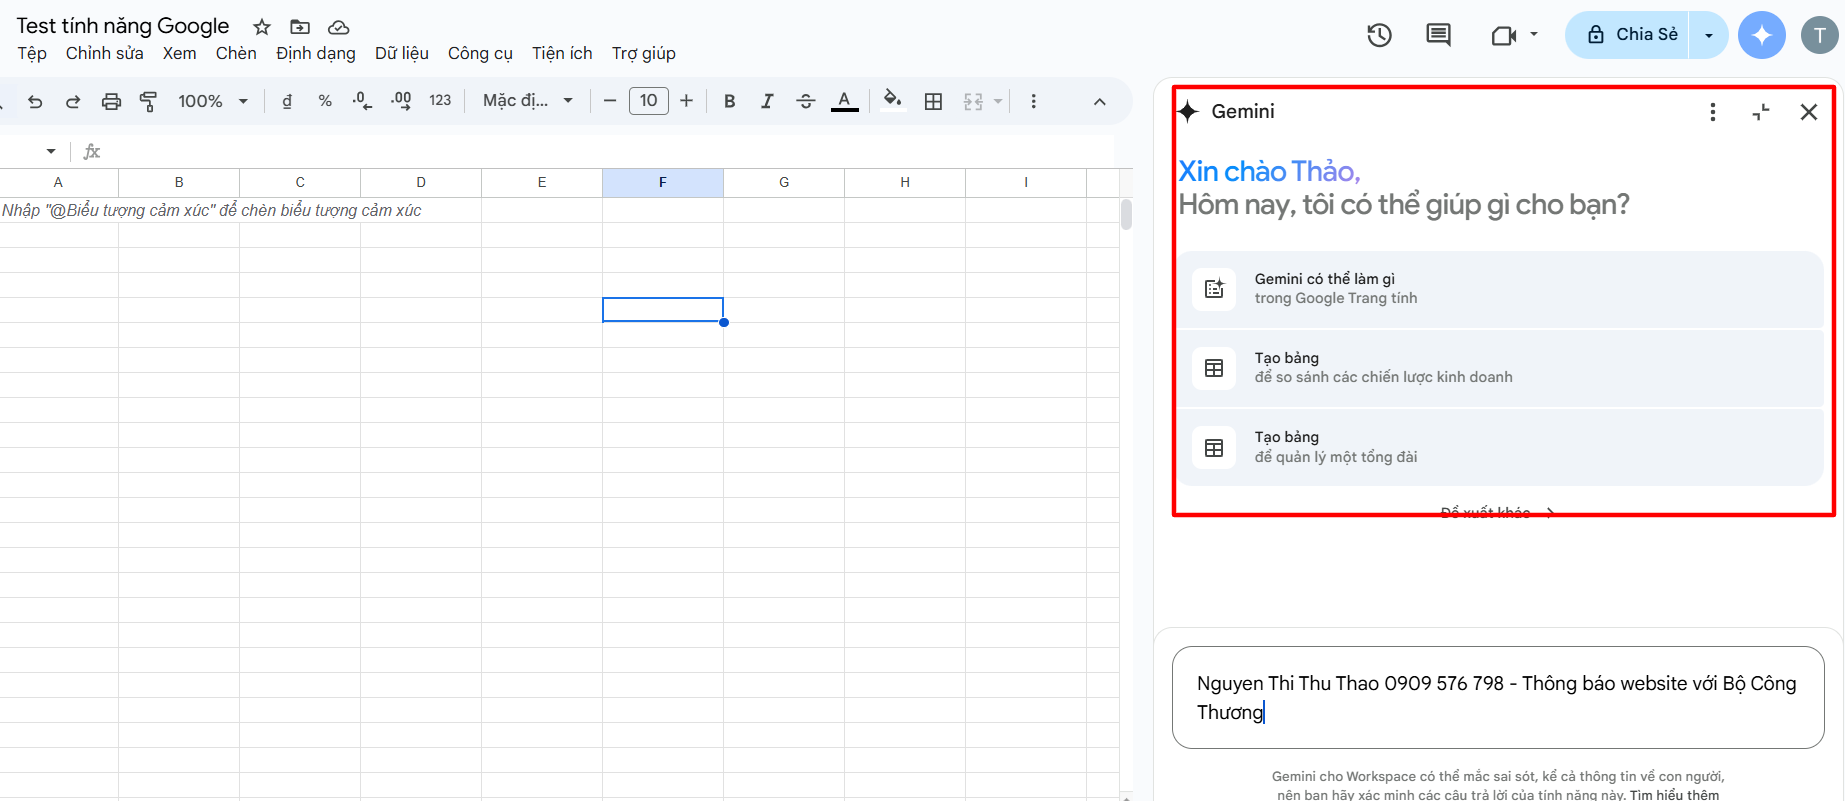This screenshot has width=1845, height=801.
Task: Click the redo arrow icon
Action: (73, 101)
